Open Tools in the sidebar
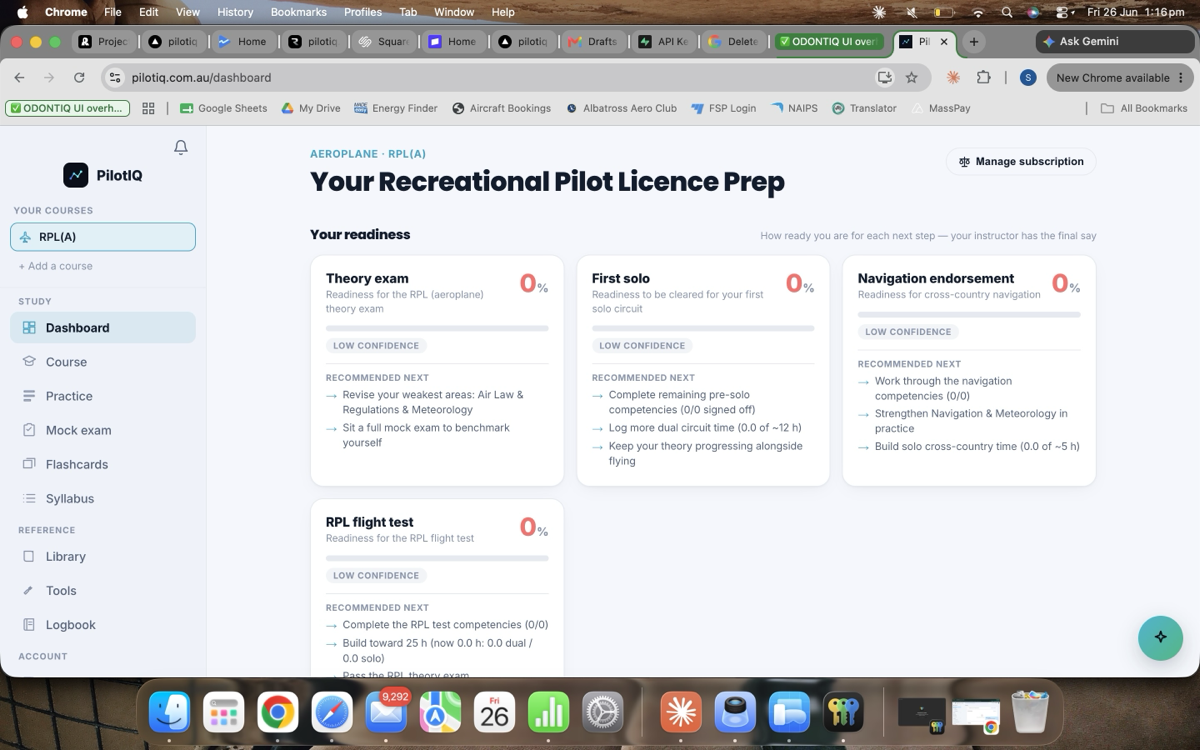 tap(103, 590)
